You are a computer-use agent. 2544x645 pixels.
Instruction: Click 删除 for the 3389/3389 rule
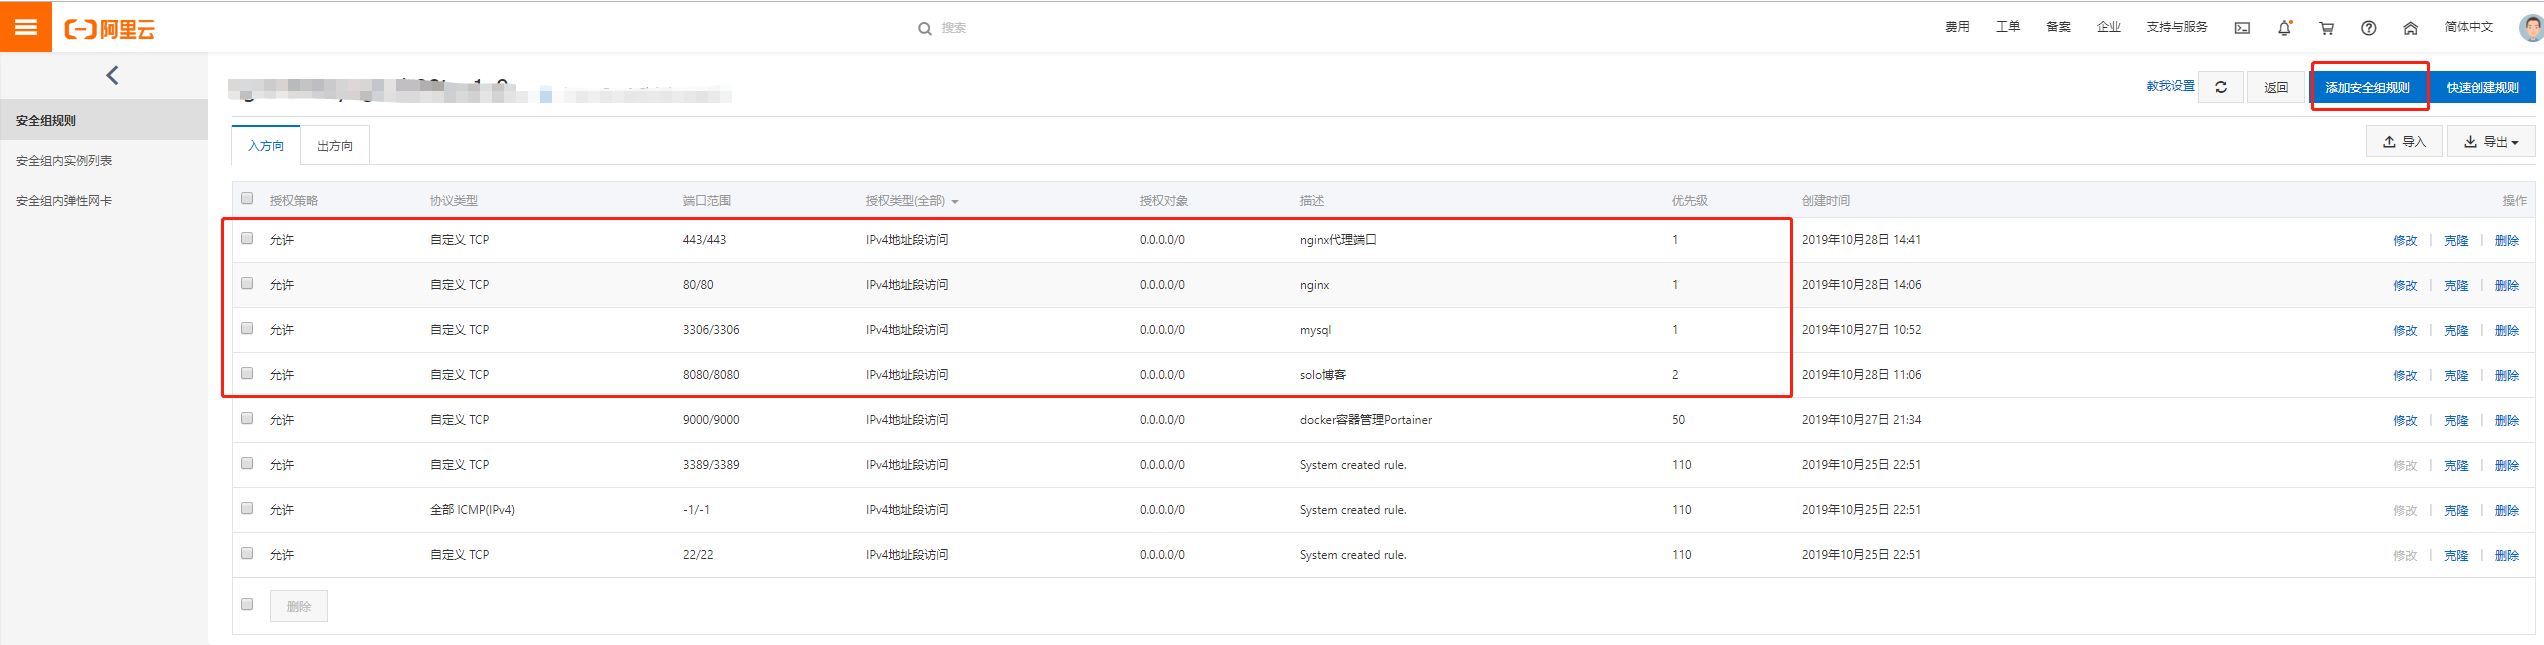coord(2506,466)
